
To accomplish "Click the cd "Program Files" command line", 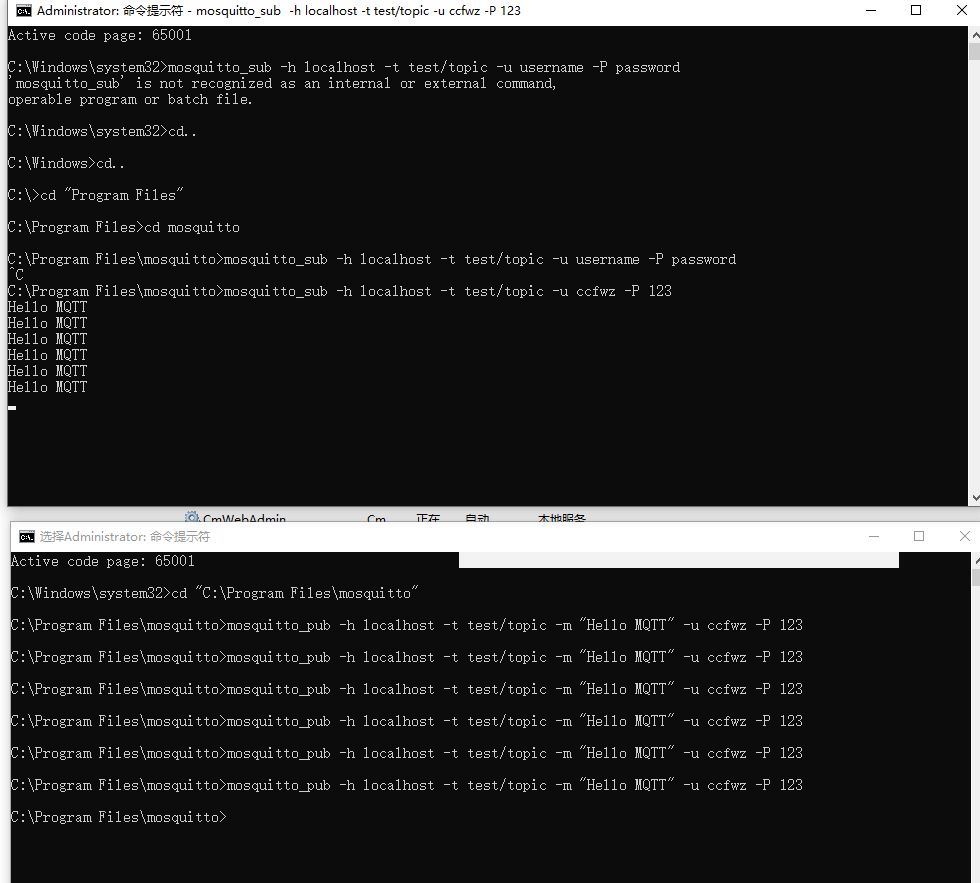I will click(96, 196).
